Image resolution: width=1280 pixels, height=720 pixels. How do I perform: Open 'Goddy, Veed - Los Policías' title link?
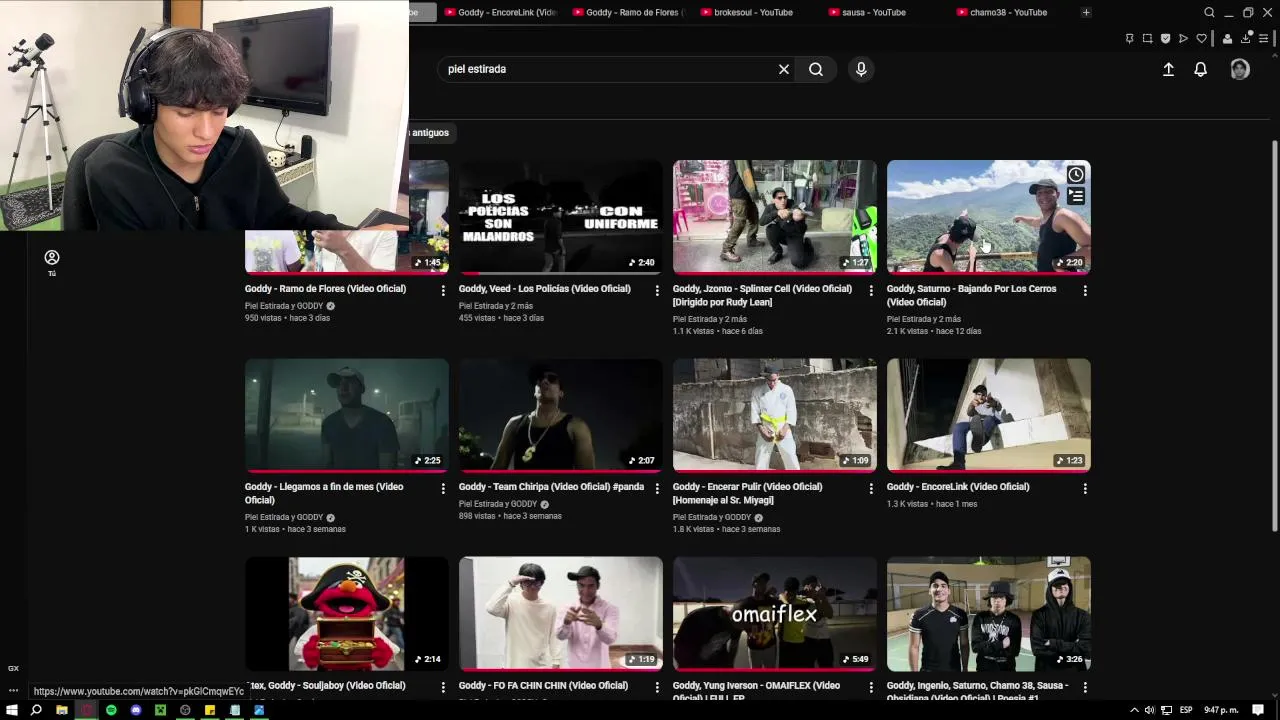pos(544,289)
